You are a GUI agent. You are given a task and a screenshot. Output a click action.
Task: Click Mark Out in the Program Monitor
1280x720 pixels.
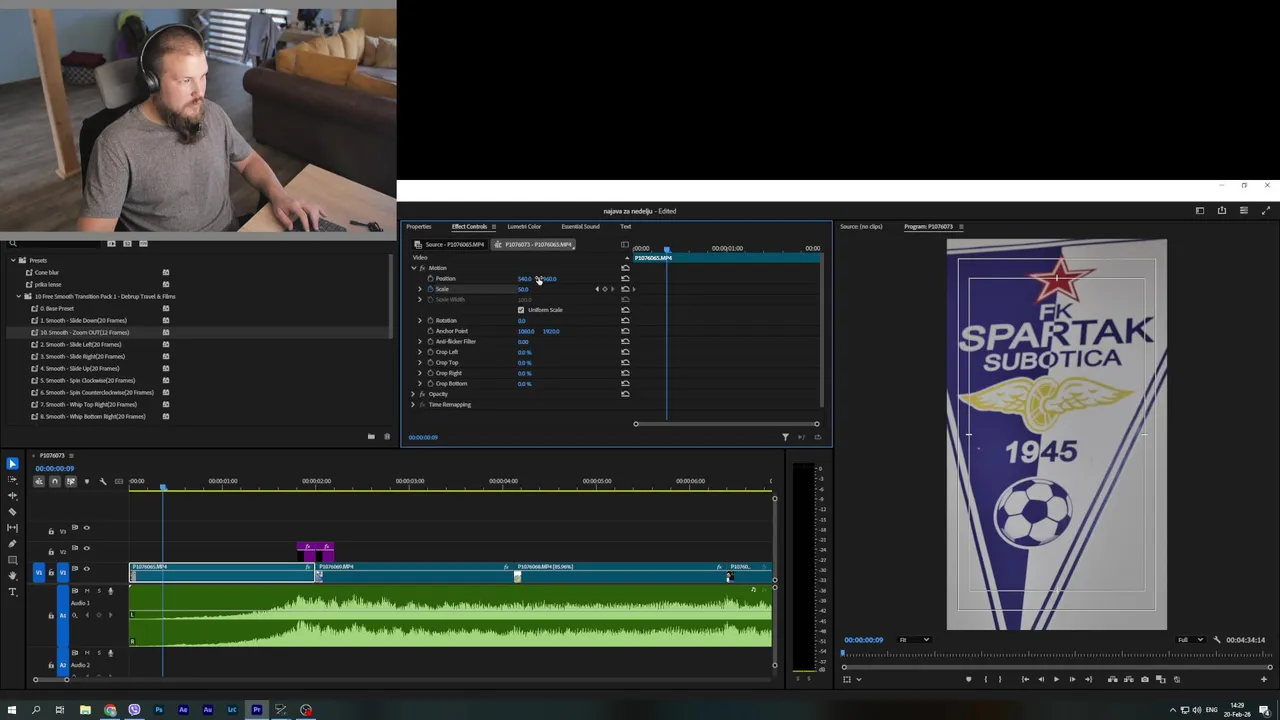click(1000, 679)
